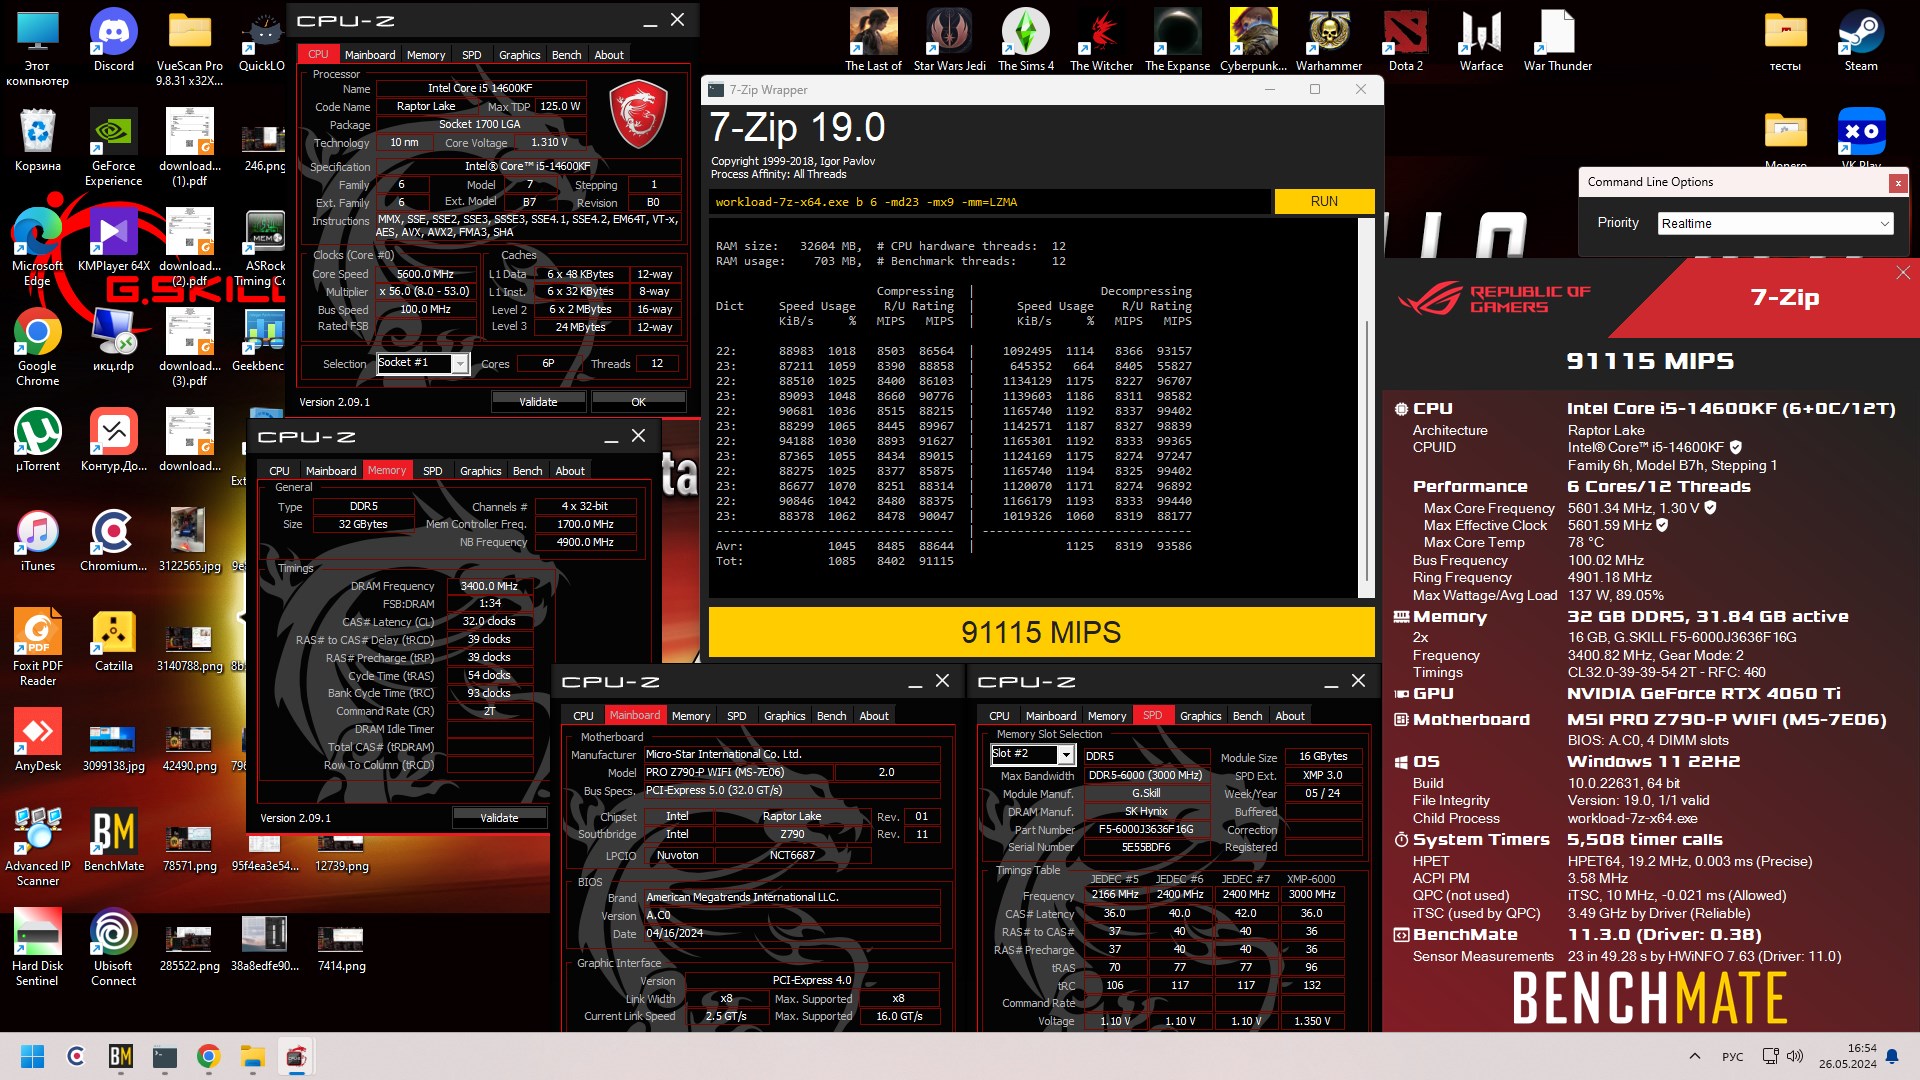Open About tab in SPD CPU-Z window
Viewport: 1920px width, 1080px height.
(1289, 716)
